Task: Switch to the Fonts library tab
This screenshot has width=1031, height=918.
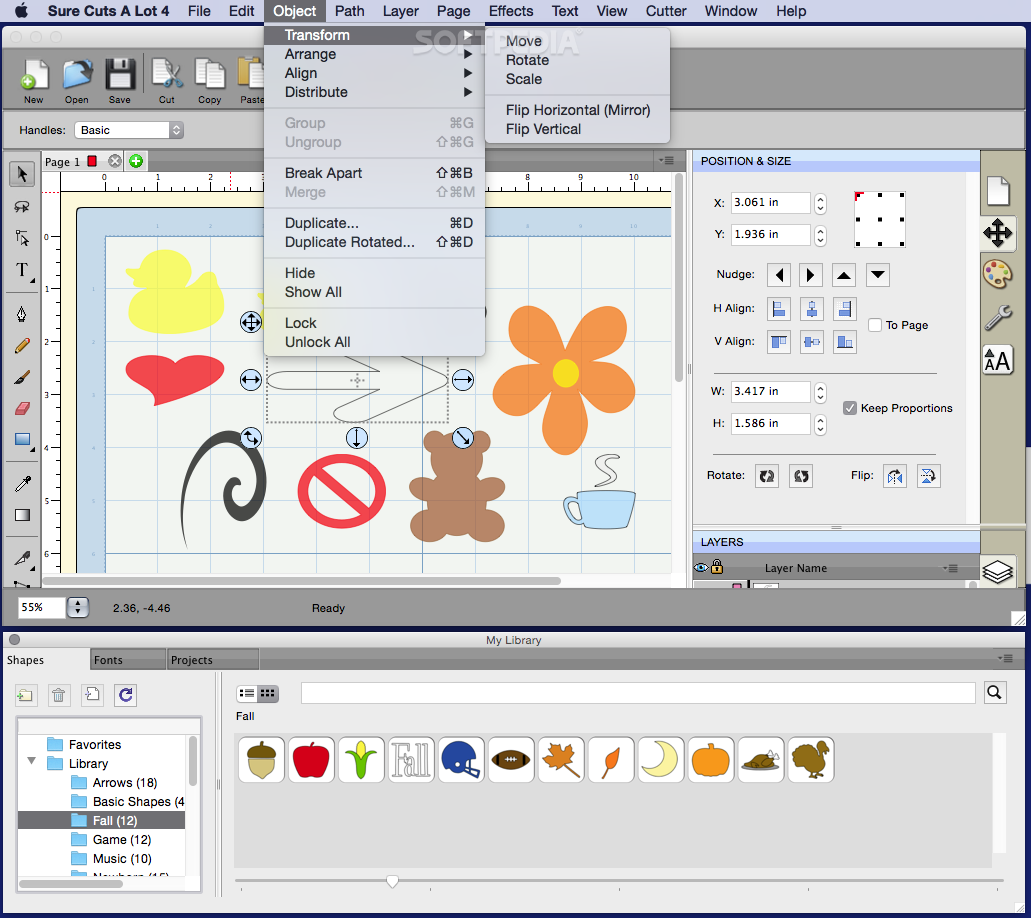Action: tap(128, 660)
